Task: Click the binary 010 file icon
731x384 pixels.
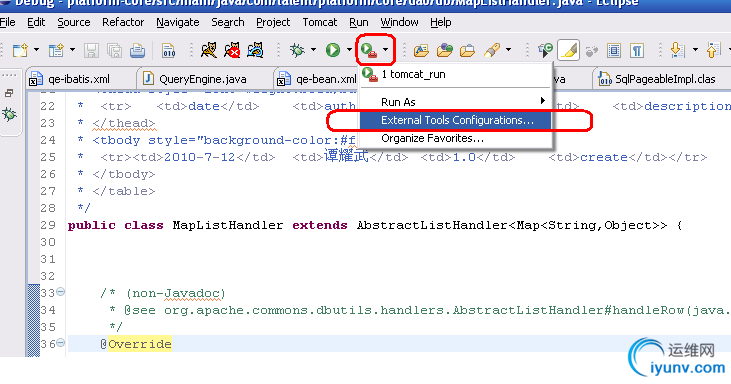Action: point(168,50)
